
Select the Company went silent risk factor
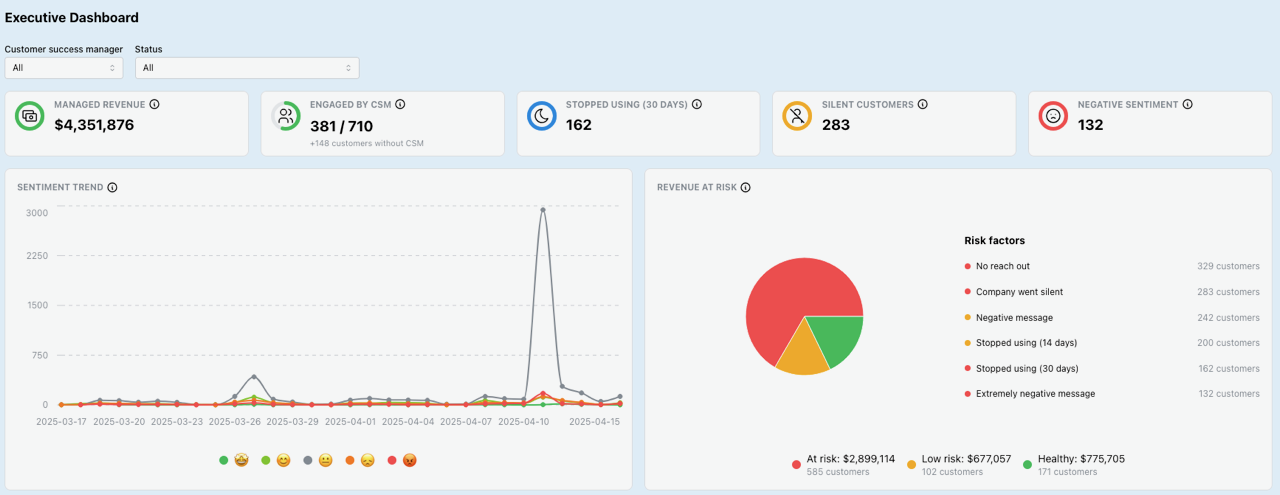[1018, 292]
